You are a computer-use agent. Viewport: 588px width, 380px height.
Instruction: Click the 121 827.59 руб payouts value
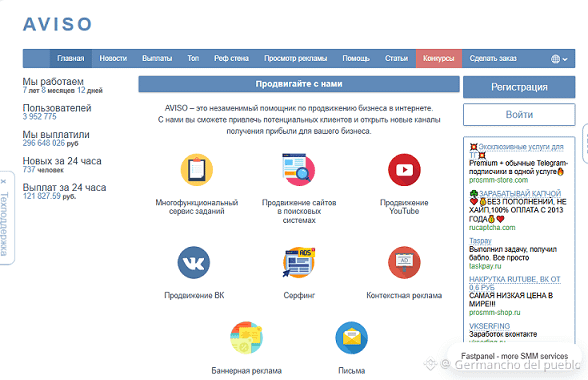pos(49,196)
